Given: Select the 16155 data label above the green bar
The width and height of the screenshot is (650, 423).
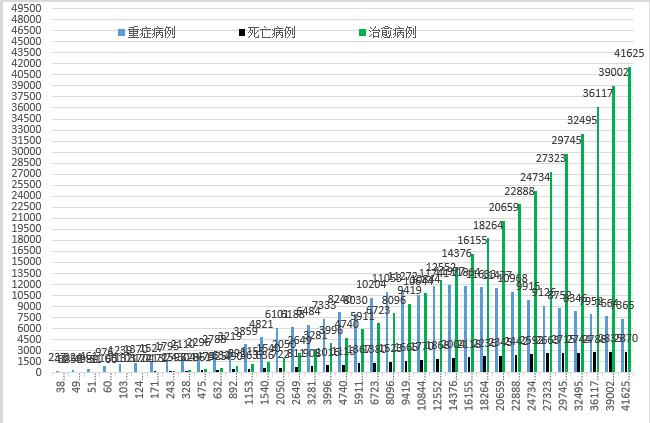Looking at the screenshot, I should coord(472,240).
